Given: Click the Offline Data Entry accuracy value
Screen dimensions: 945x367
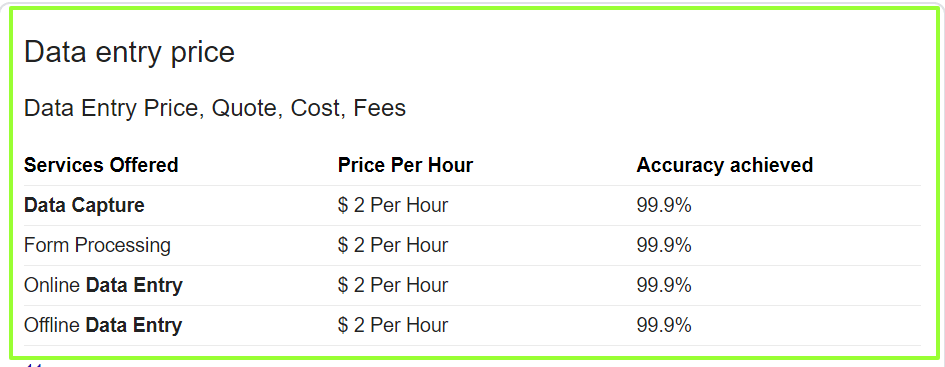Looking at the screenshot, I should click(664, 326).
